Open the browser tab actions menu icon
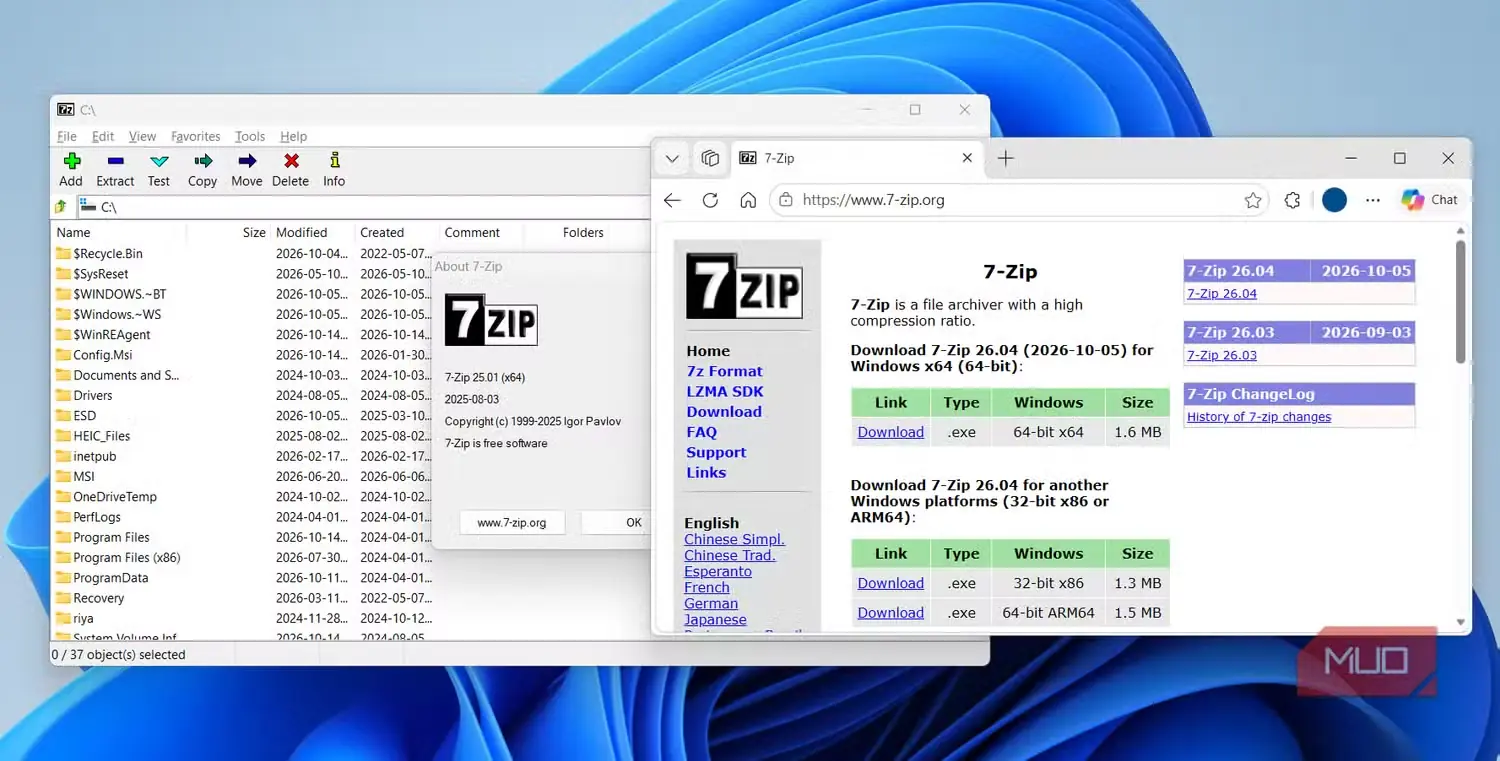Viewport: 1500px width, 761px height. (710, 158)
